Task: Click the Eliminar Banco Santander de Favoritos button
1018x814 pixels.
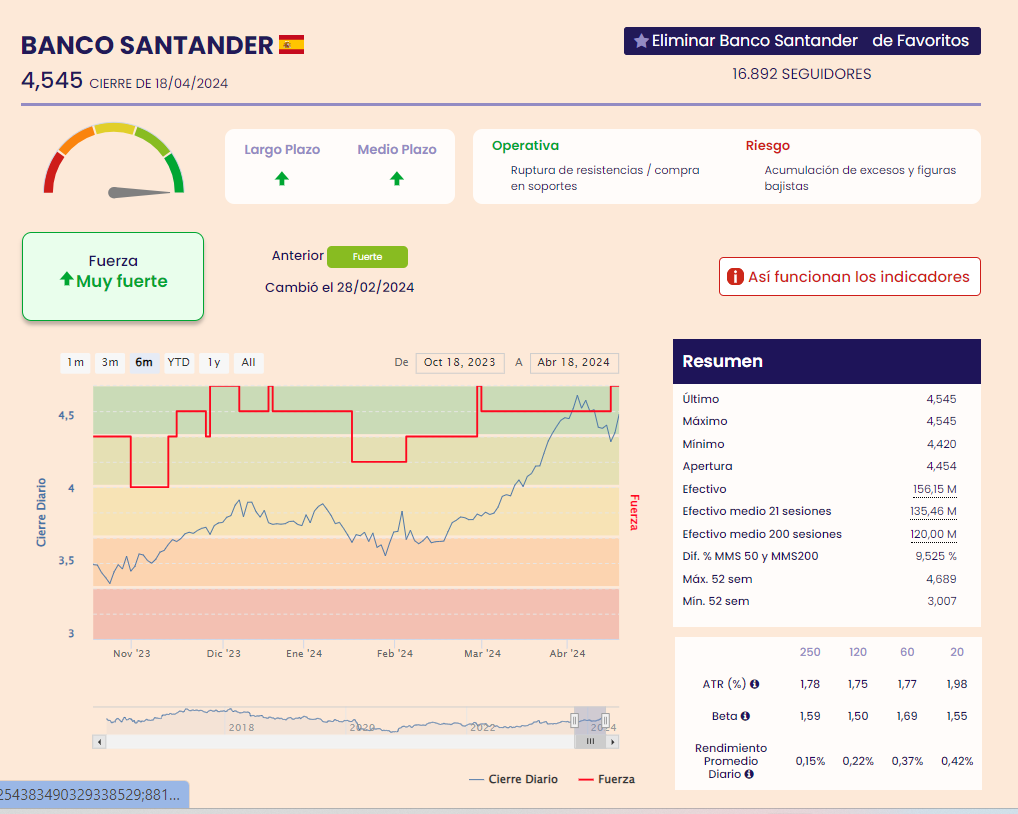Action: pyautogui.click(x=802, y=41)
